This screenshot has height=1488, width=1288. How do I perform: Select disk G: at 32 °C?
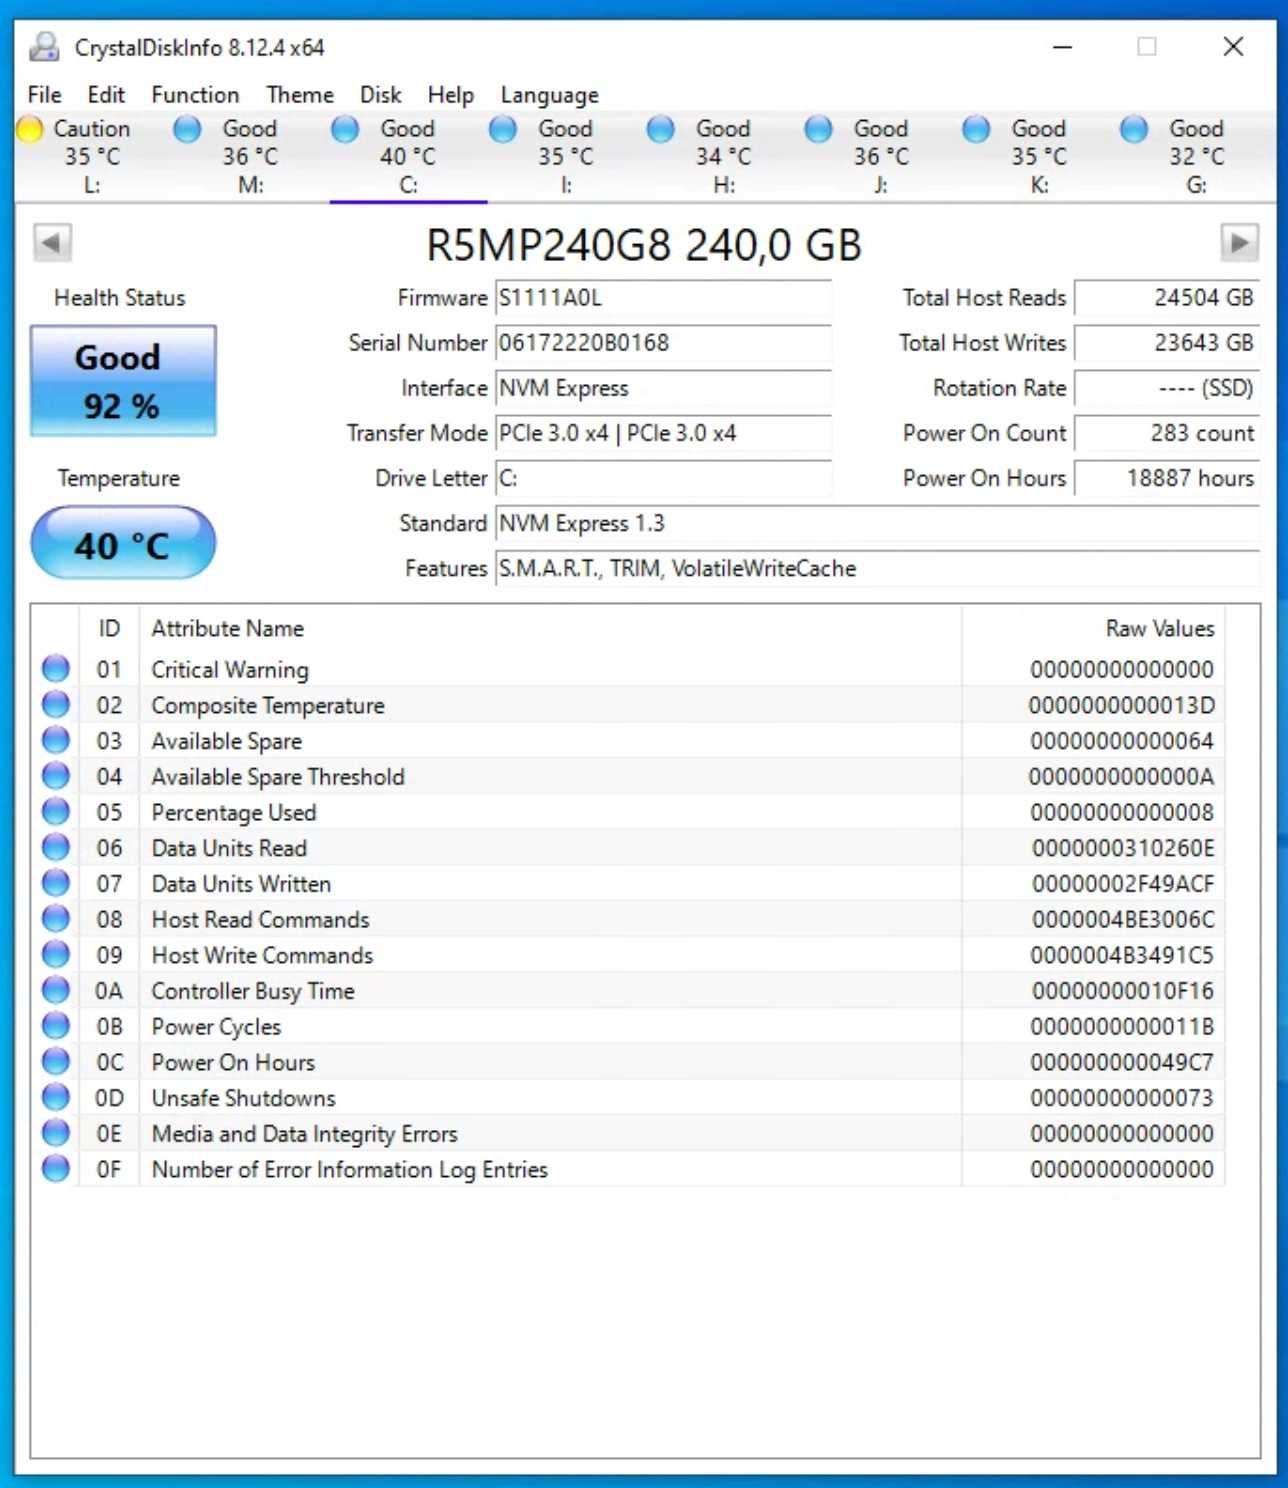(1197, 156)
